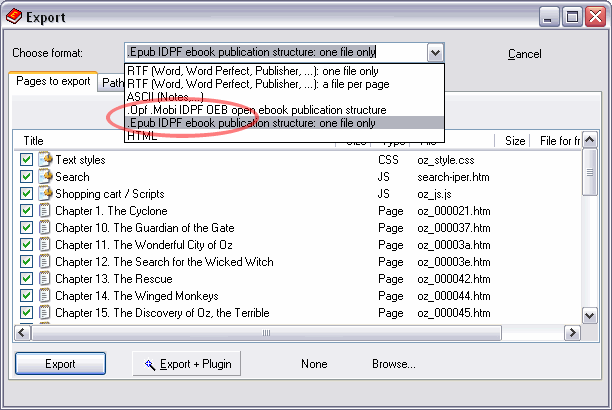
Task: Click the page icon for Chapter 11
Action: click(x=45, y=244)
